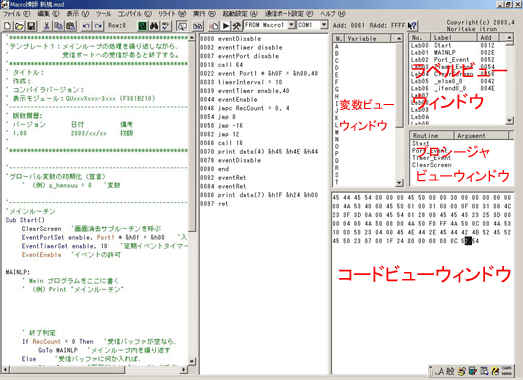Click the MAINLP: label in source editor
Viewport: 523px width, 380px height.
pyautogui.click(x=18, y=272)
